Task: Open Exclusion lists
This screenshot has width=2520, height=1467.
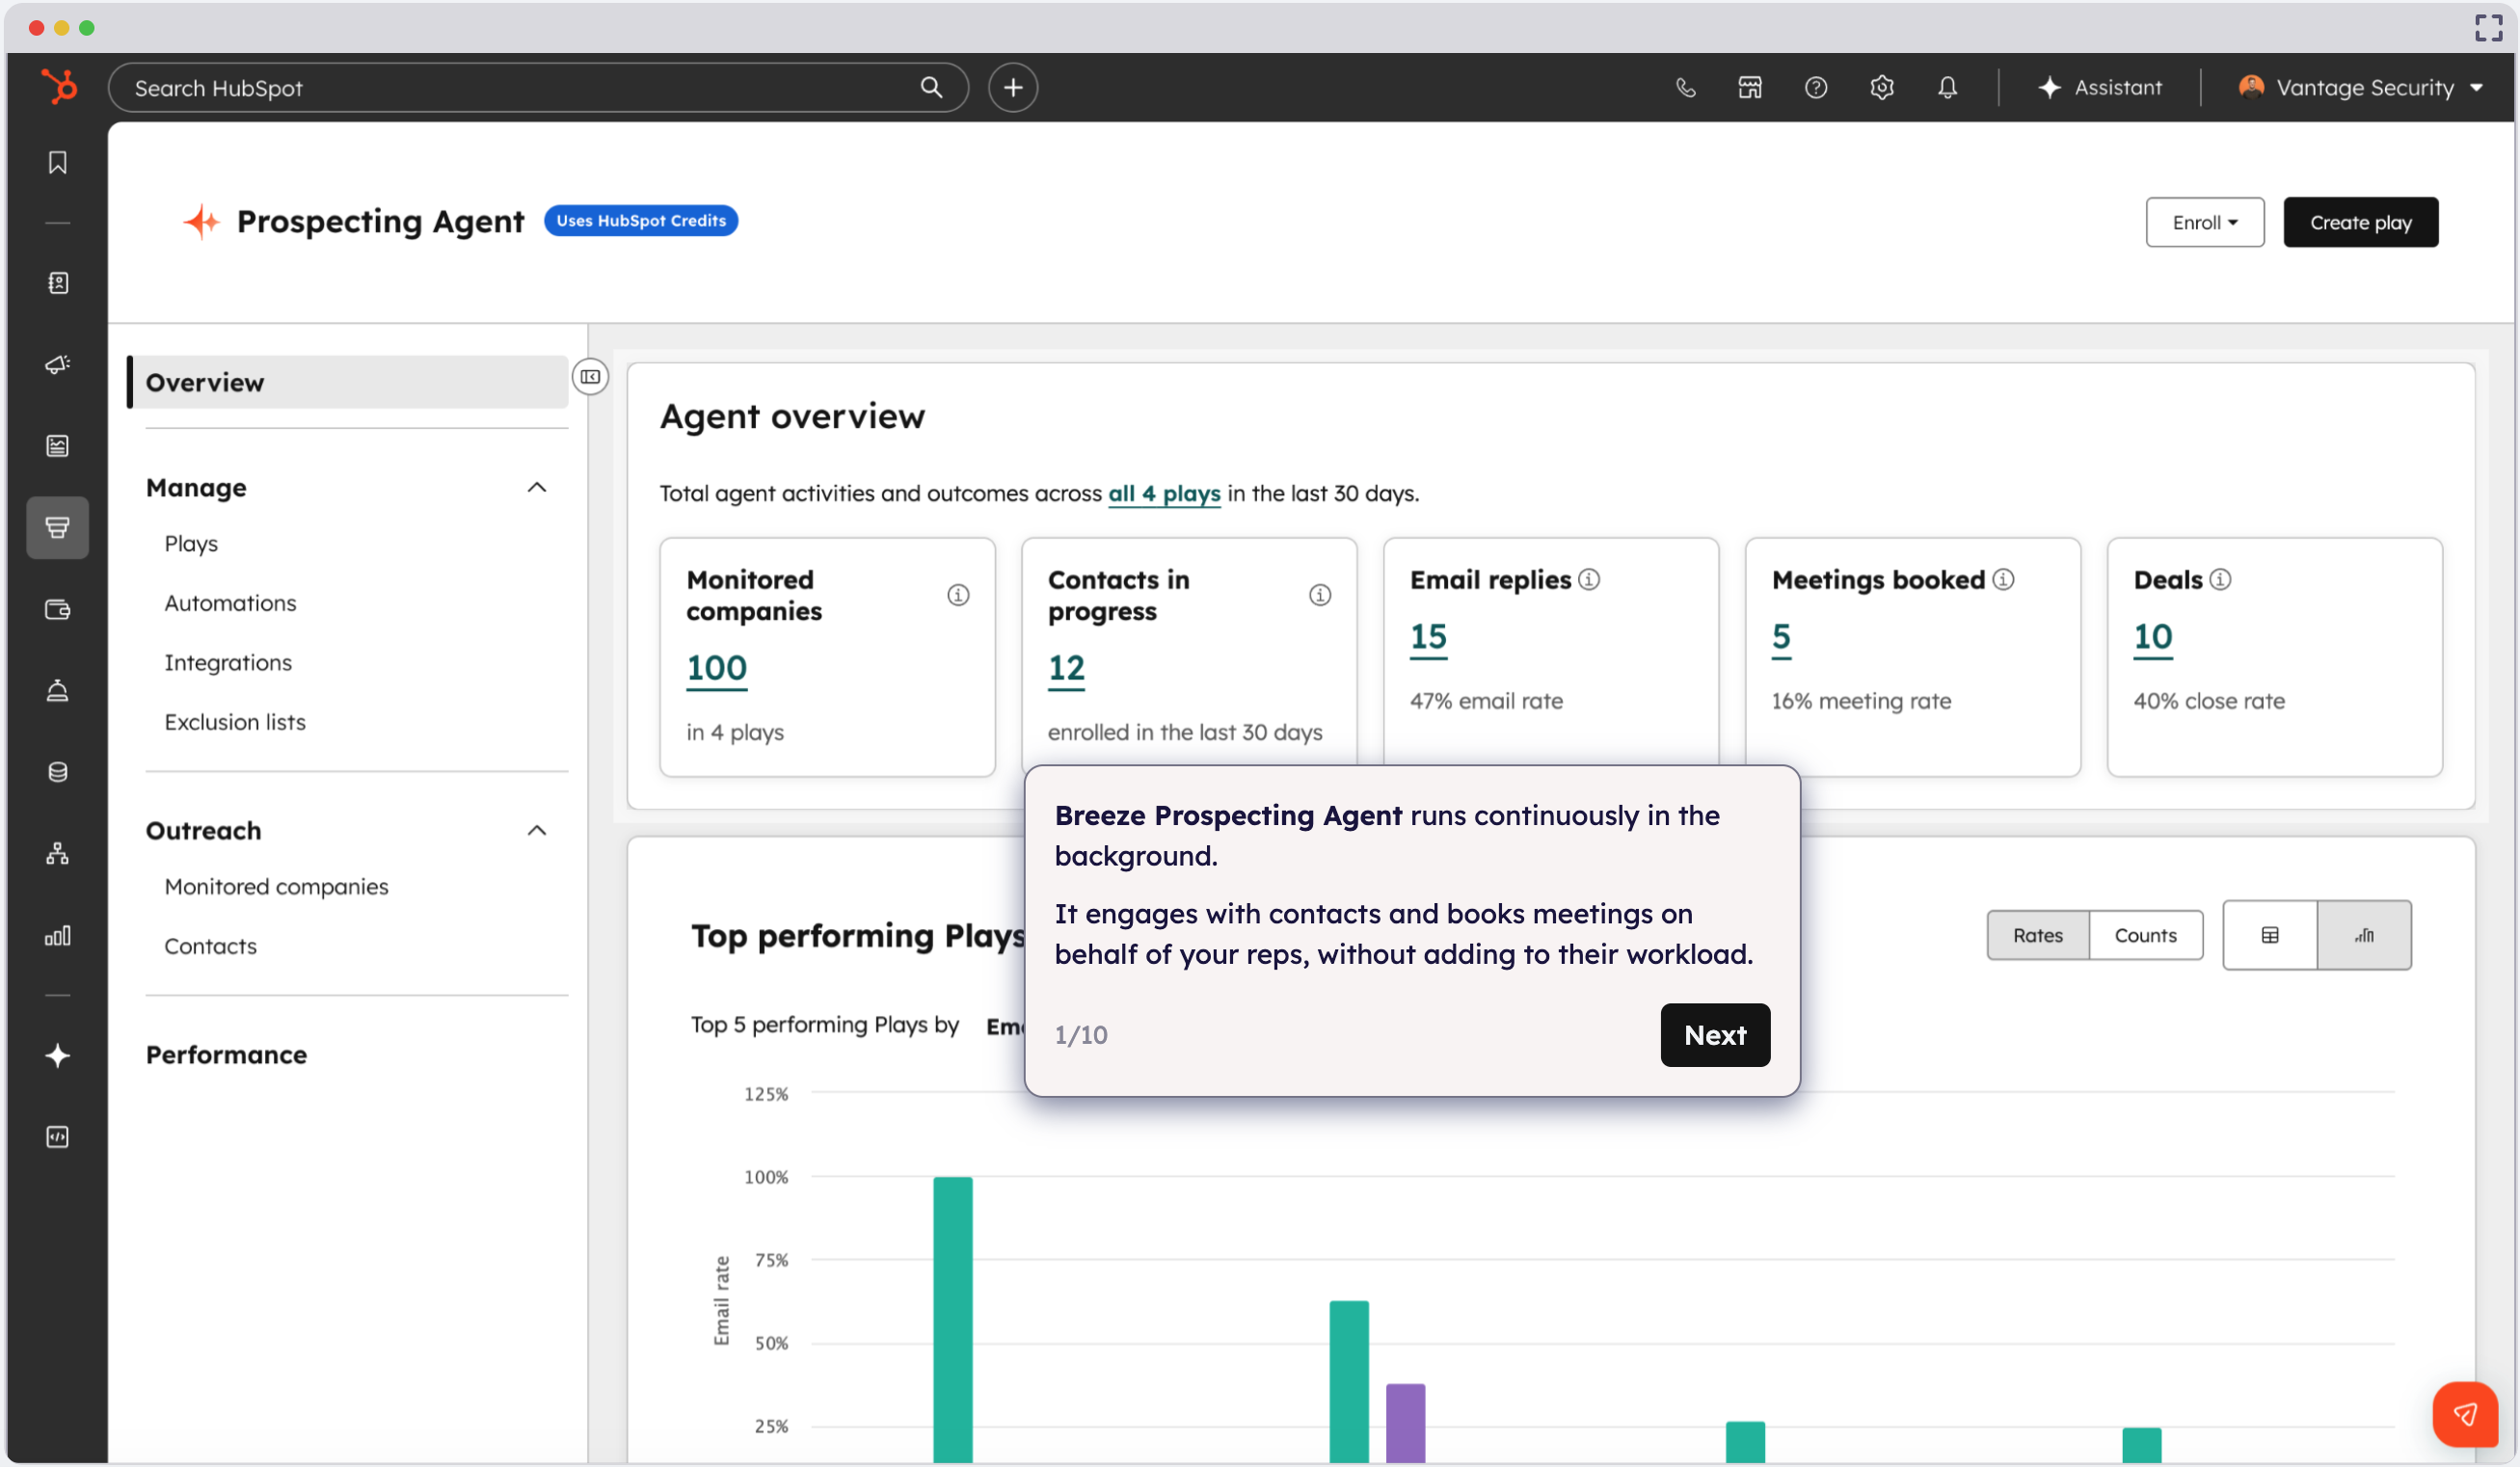Action: [235, 723]
